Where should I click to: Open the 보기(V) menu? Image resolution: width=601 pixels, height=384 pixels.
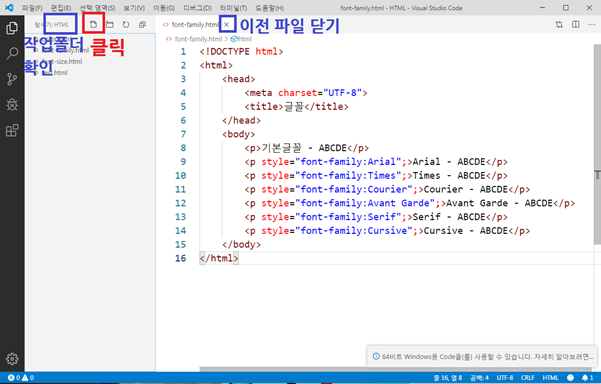click(x=134, y=8)
